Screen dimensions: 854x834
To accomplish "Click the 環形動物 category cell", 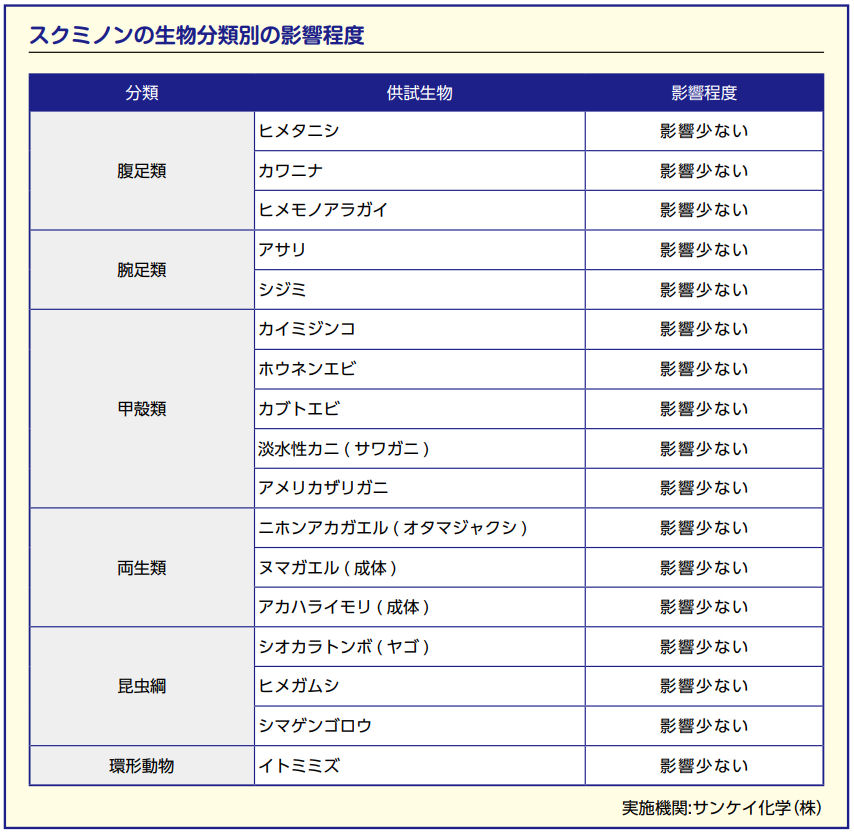I will pos(140,765).
